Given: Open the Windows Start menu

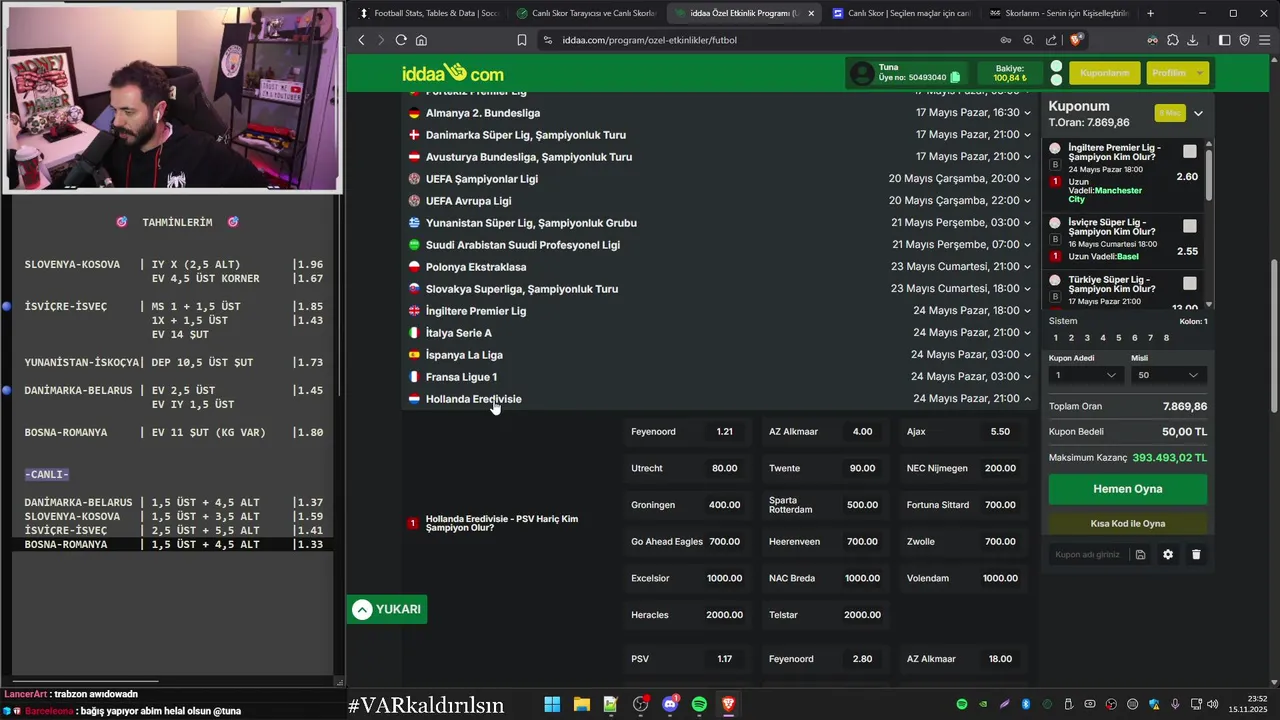Looking at the screenshot, I should (x=552, y=704).
